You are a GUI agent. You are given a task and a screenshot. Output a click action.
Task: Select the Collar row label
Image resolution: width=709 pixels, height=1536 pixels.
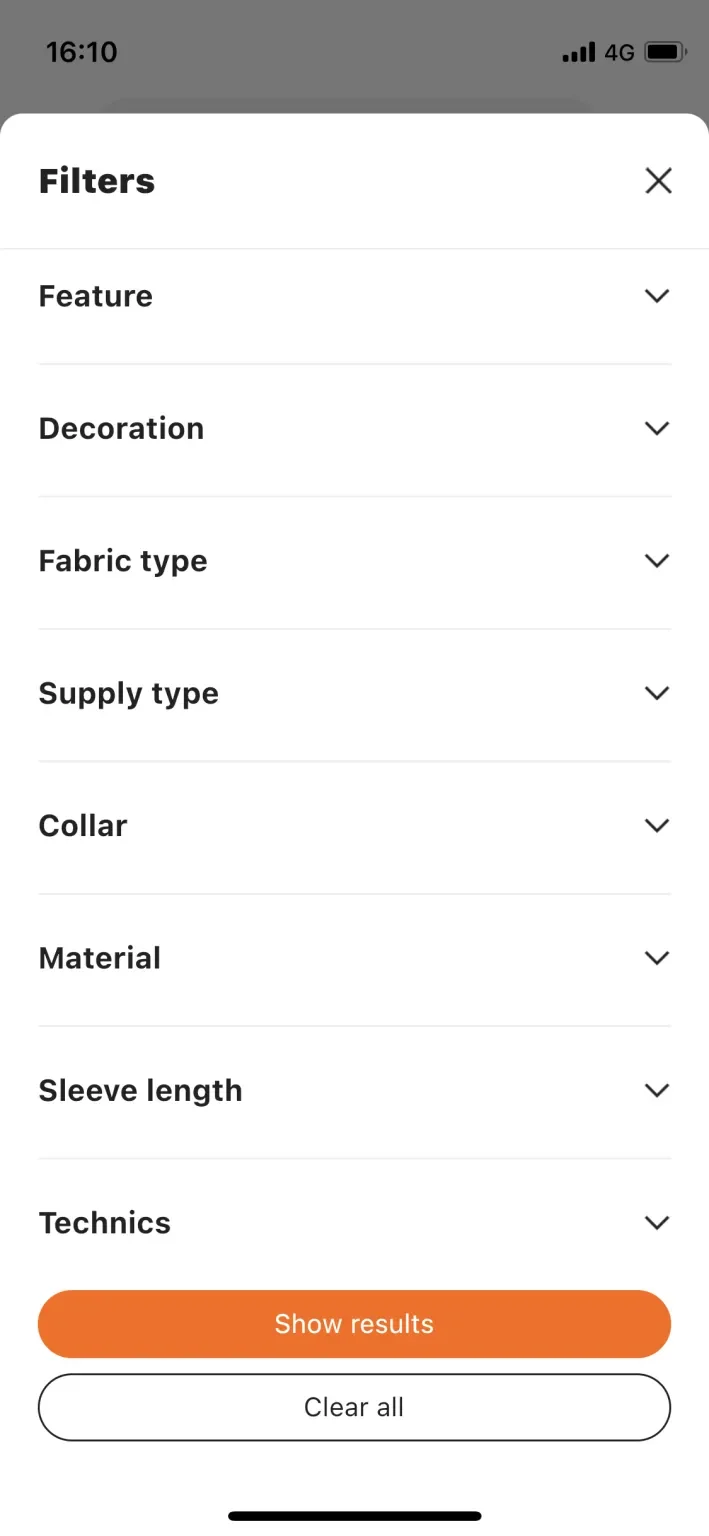point(82,825)
